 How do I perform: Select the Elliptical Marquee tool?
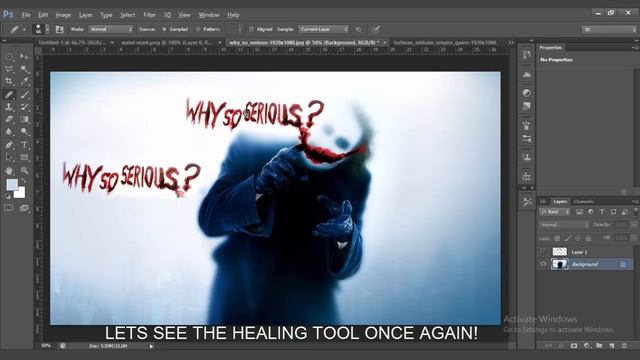pos(9,56)
